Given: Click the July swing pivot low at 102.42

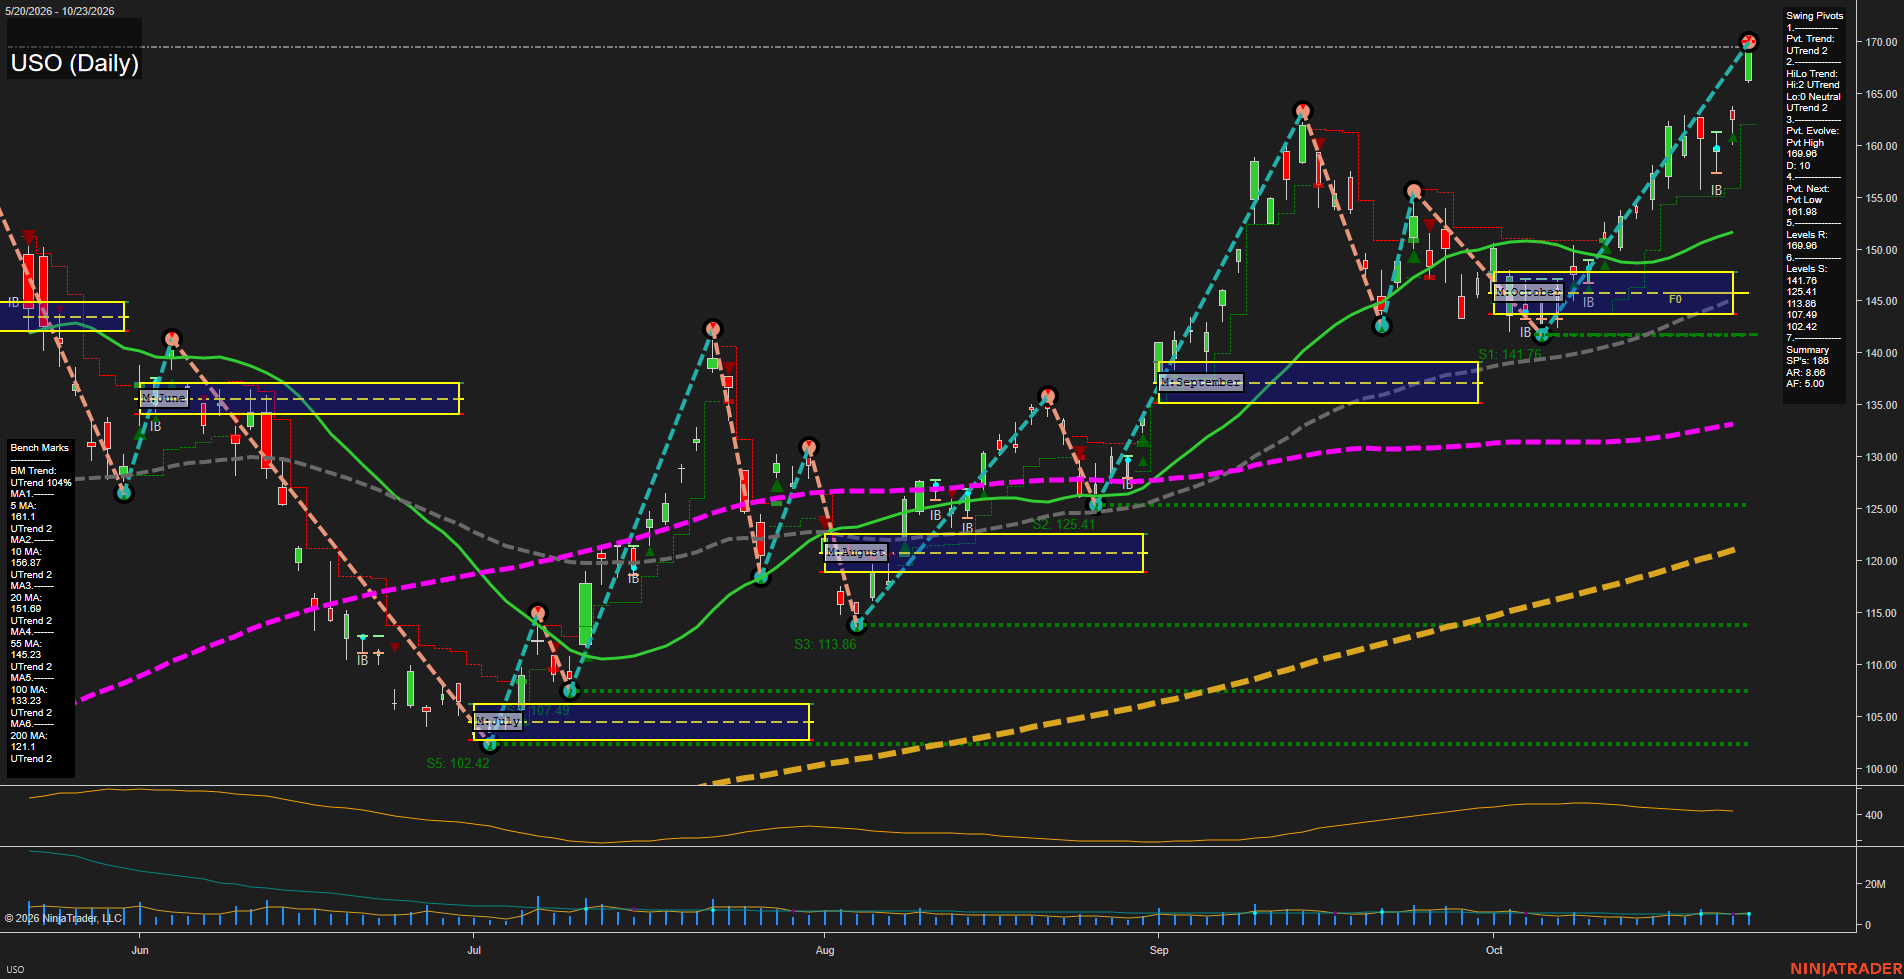Looking at the screenshot, I should coord(489,743).
